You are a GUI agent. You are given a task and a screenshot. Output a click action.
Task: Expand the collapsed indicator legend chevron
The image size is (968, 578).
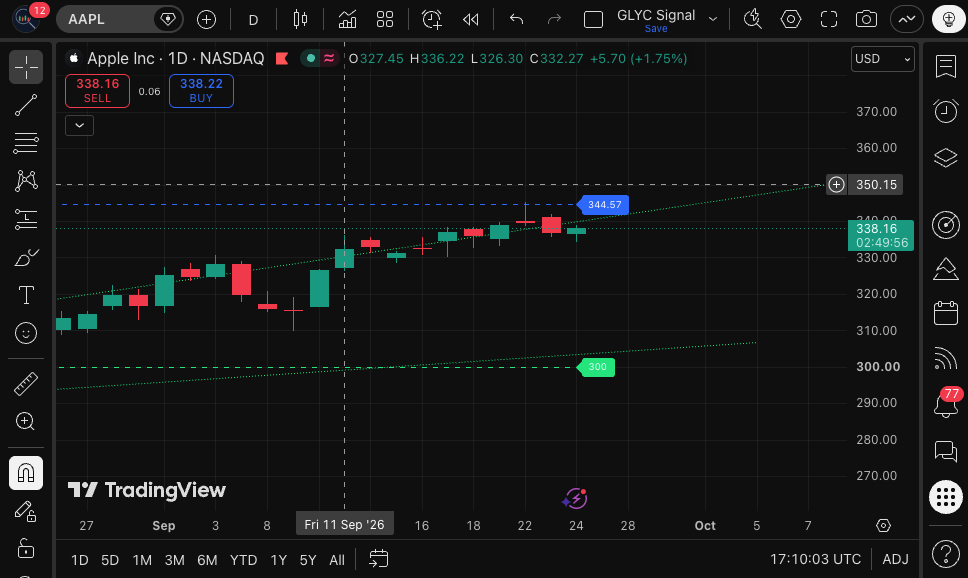point(79,125)
